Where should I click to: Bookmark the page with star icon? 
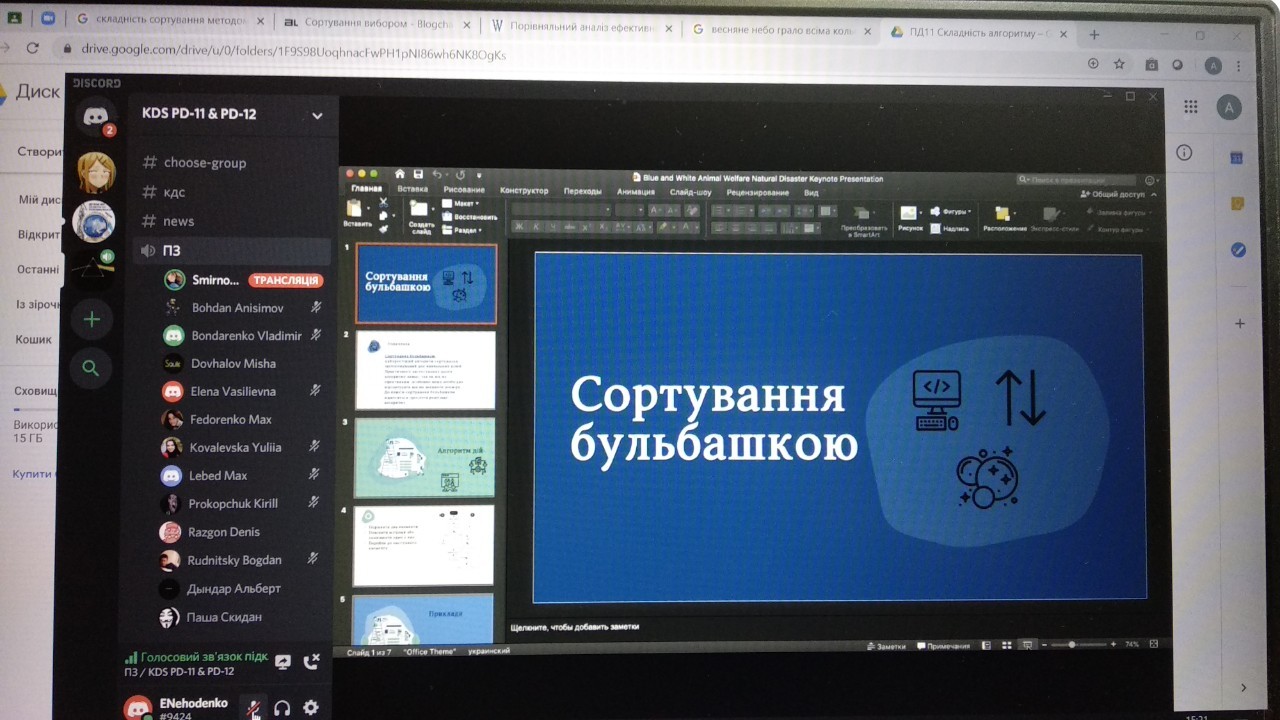[1119, 64]
